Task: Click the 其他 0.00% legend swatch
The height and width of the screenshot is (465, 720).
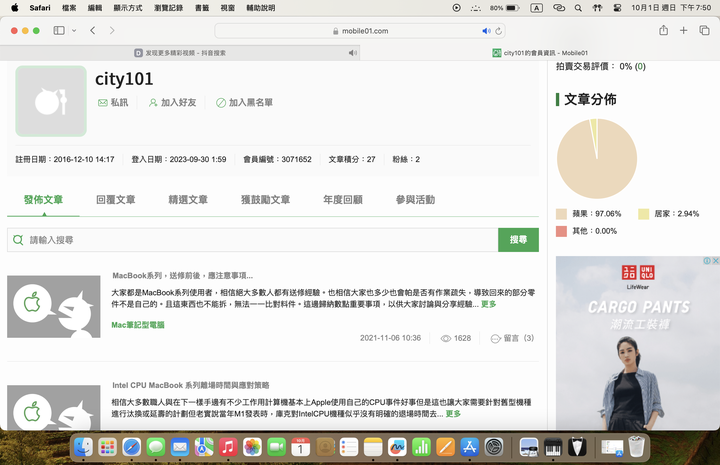Action: pyautogui.click(x=561, y=231)
